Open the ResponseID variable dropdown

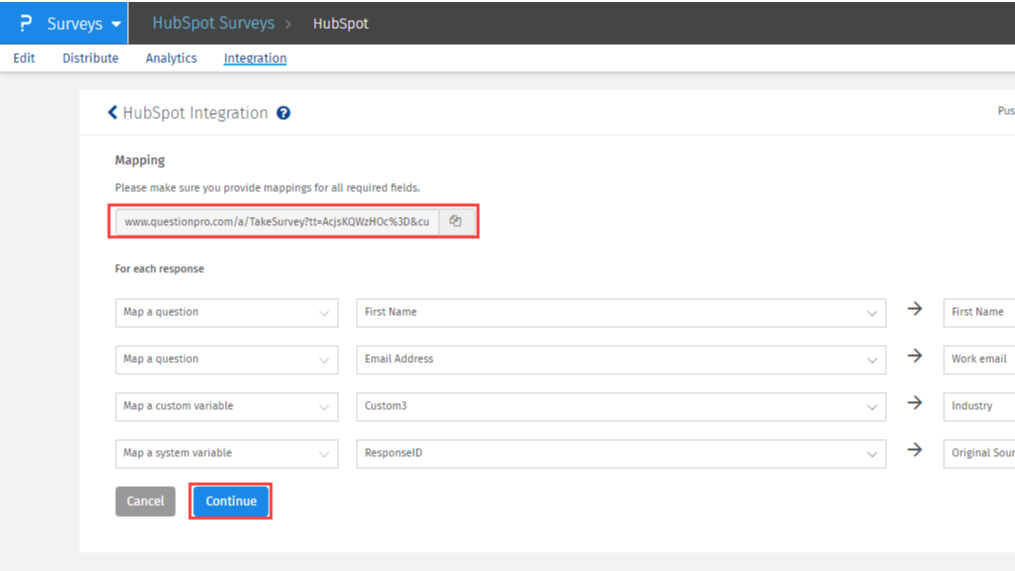tap(621, 454)
